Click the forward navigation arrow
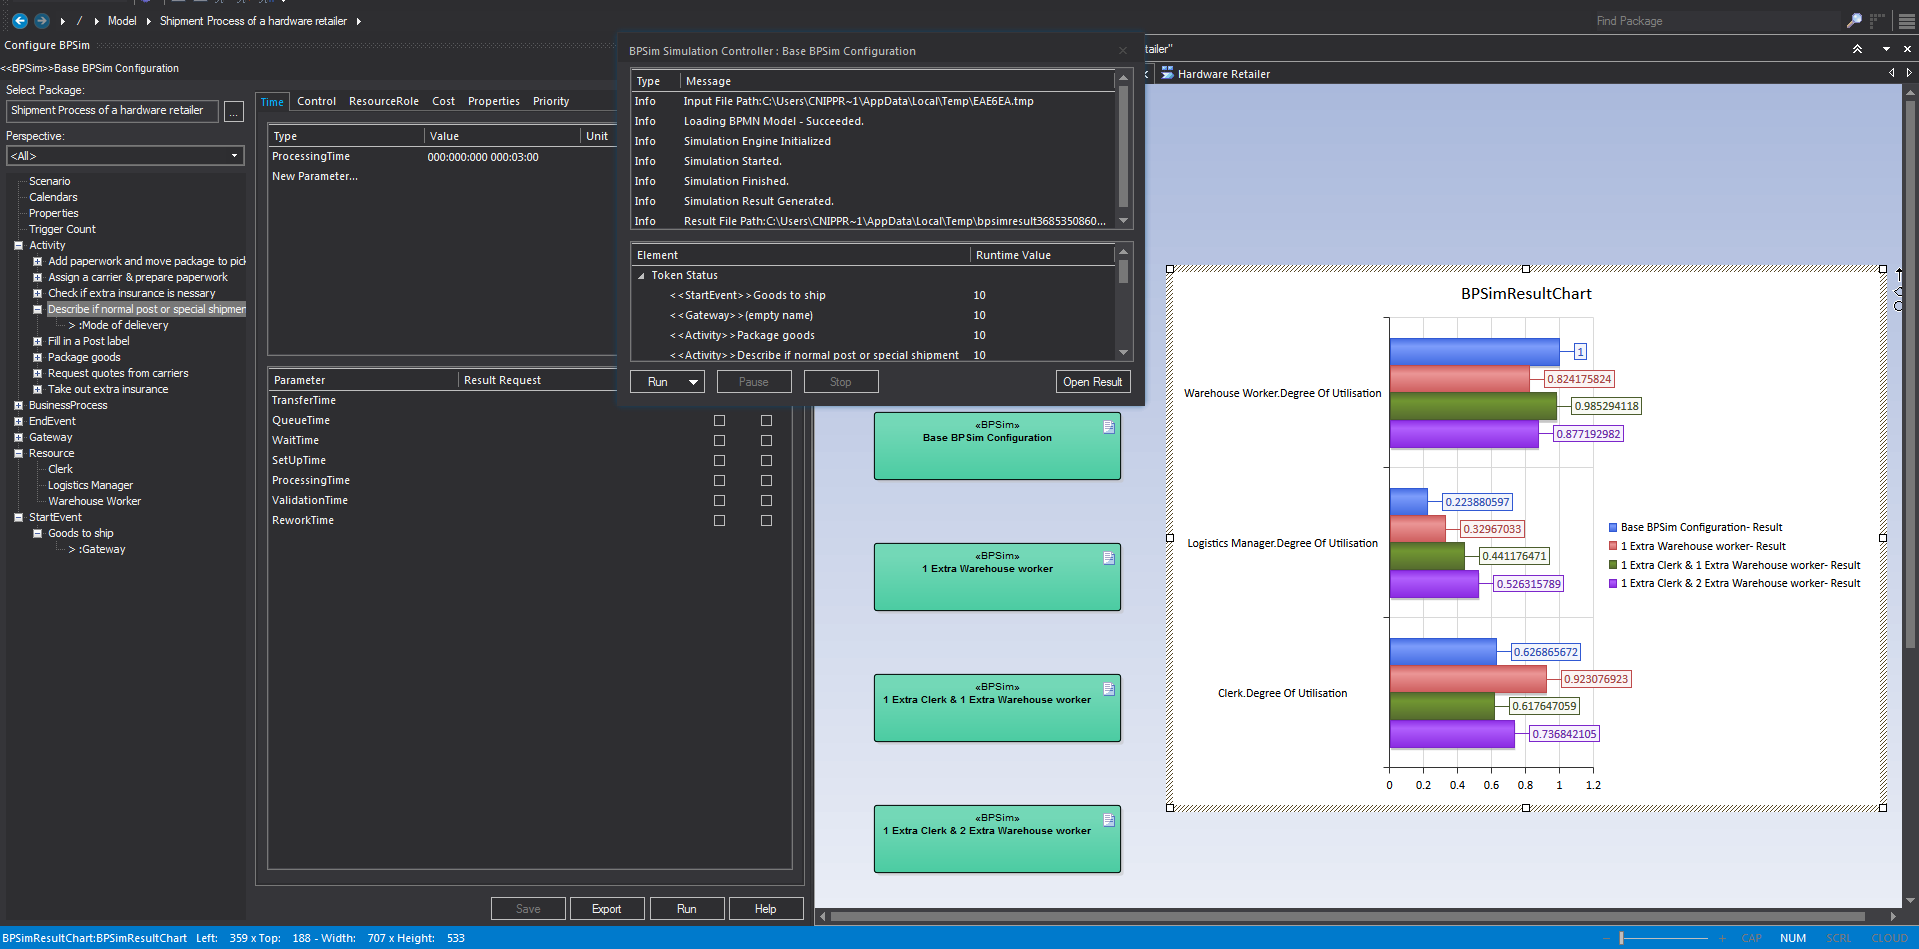 pyautogui.click(x=42, y=20)
